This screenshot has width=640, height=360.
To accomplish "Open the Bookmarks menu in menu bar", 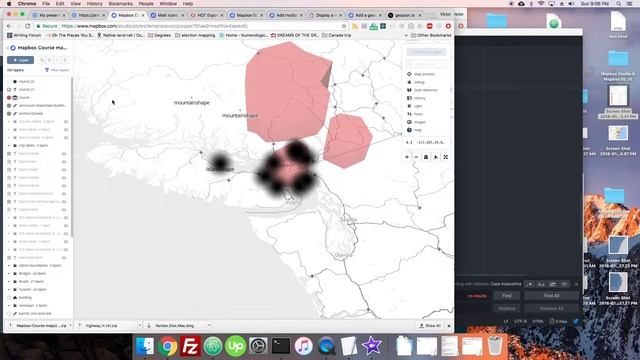I will coord(120,4).
